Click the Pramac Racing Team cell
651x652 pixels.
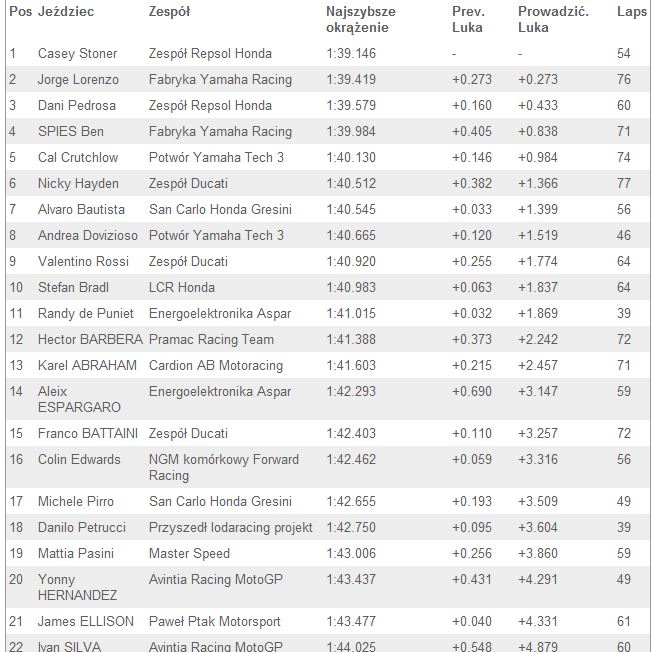point(211,340)
